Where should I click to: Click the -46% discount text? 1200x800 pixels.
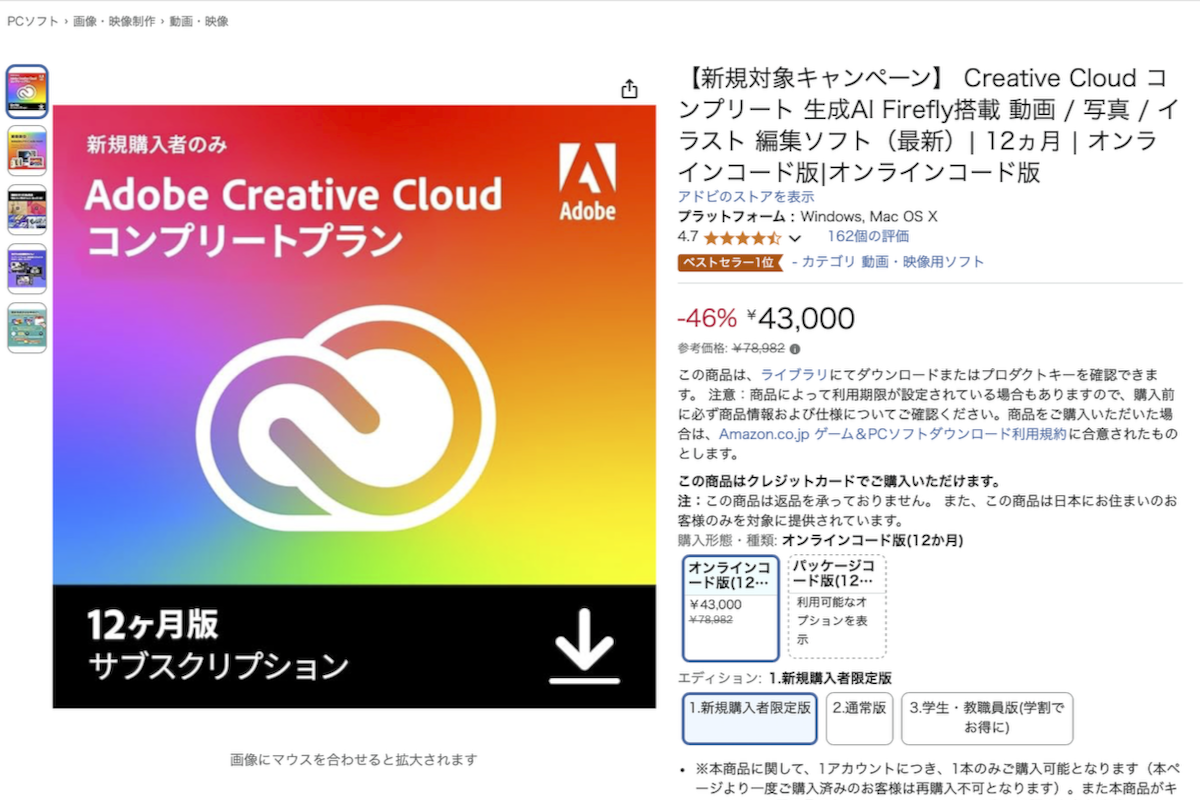[707, 319]
